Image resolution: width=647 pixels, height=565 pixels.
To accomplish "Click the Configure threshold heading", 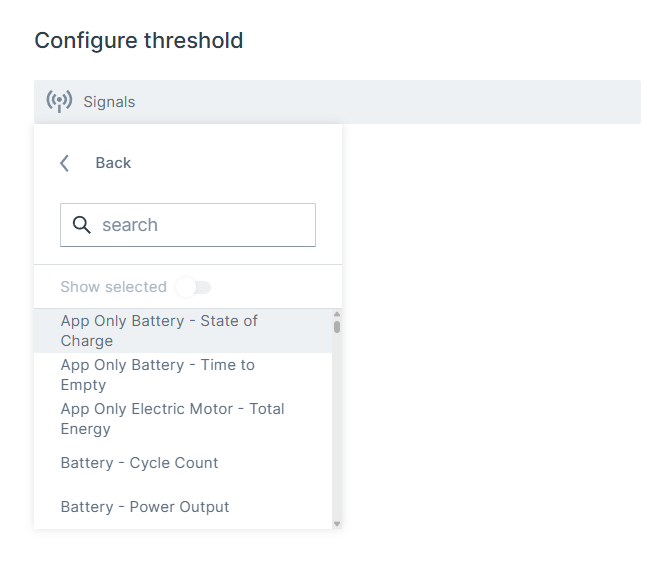I will pyautogui.click(x=139, y=41).
